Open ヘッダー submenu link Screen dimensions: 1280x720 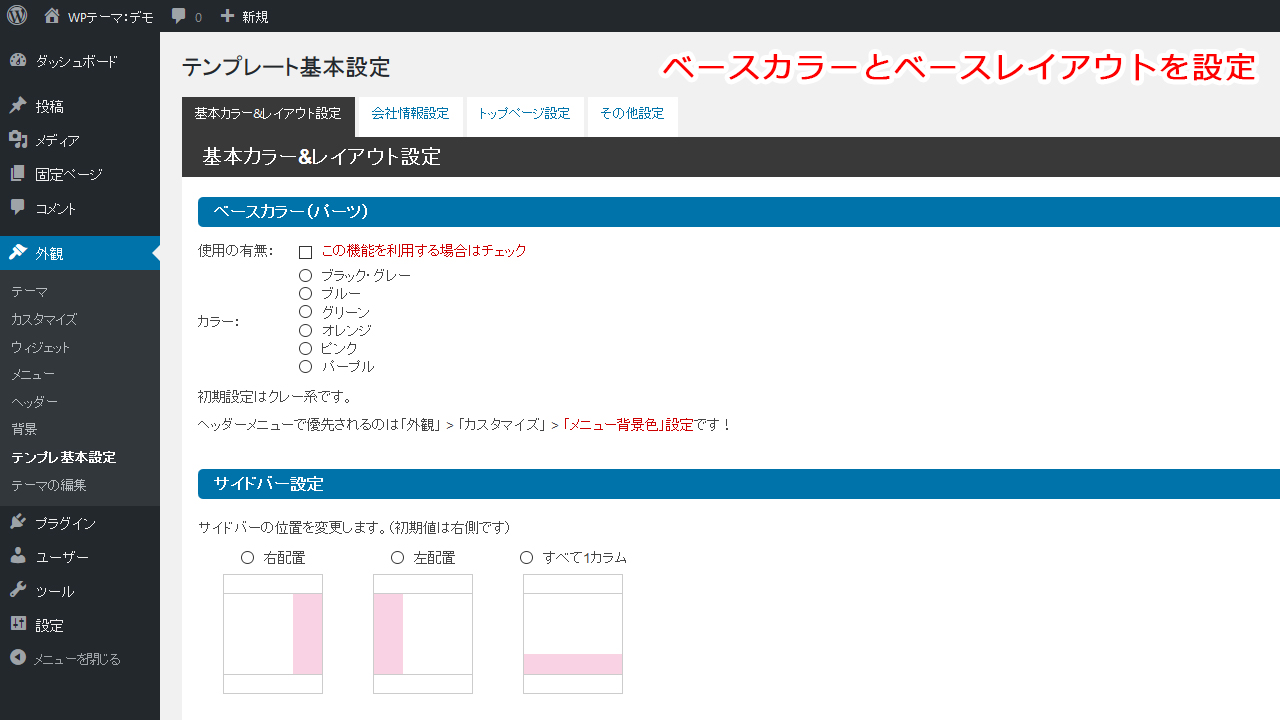point(35,402)
